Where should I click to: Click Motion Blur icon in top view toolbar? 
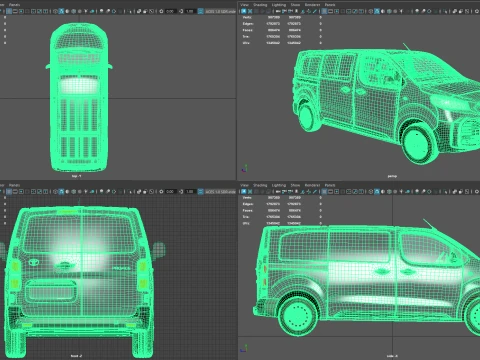(108, 11)
